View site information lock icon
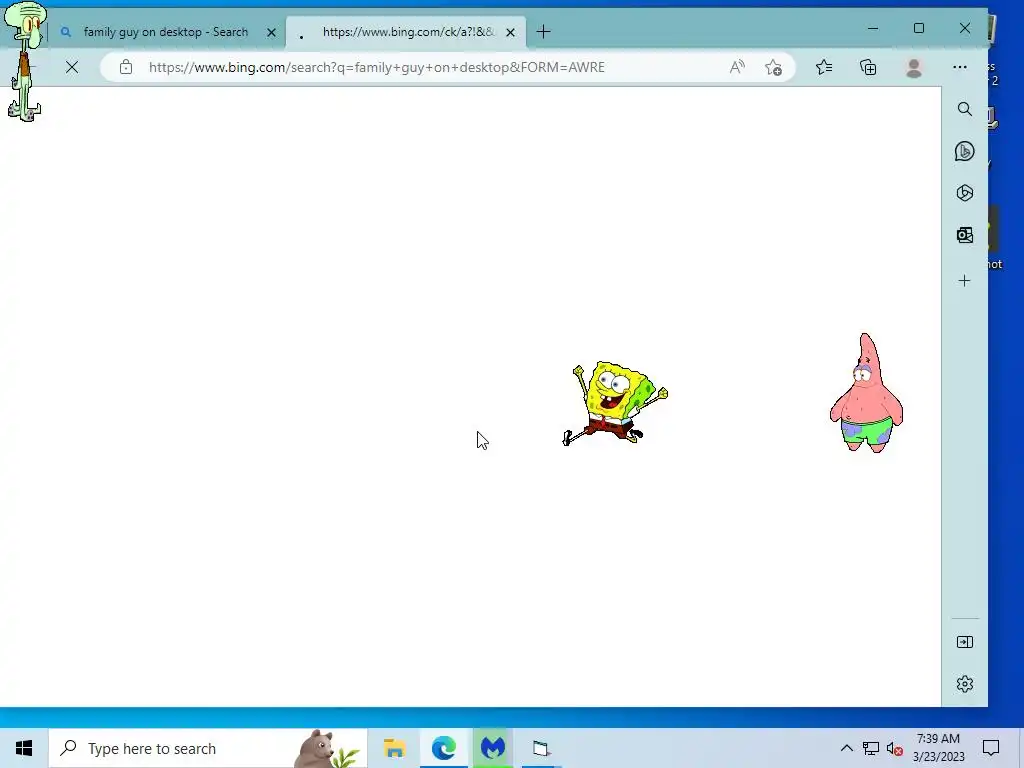 coord(126,67)
